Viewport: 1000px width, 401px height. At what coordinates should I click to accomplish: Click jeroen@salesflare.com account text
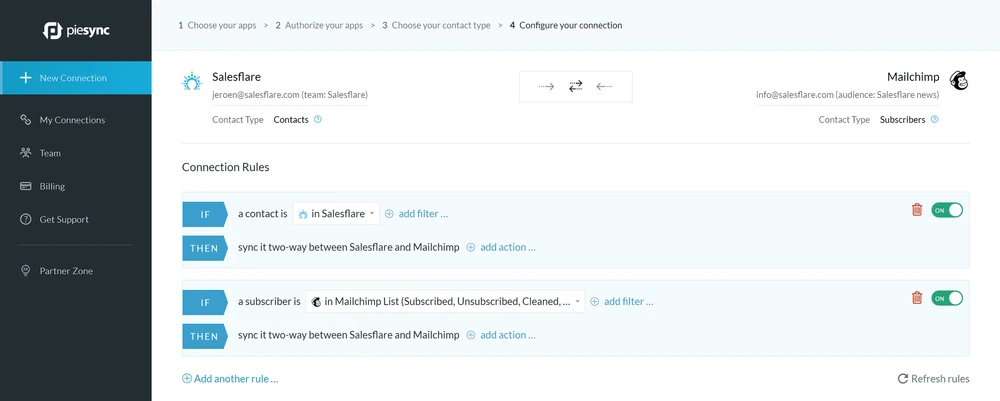click(290, 95)
